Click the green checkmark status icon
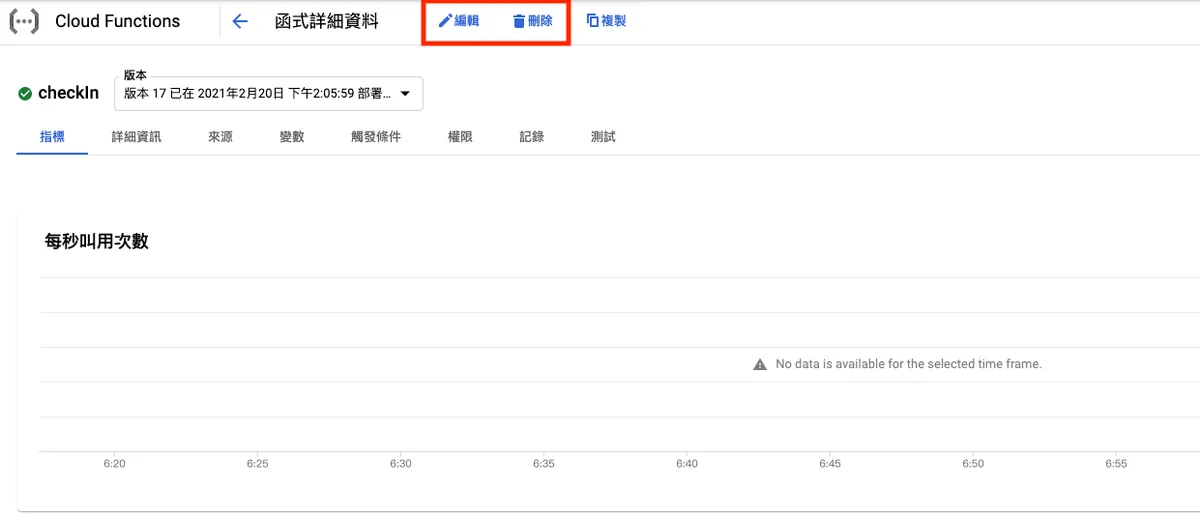Image resolution: width=1200 pixels, height=517 pixels. click(25, 94)
